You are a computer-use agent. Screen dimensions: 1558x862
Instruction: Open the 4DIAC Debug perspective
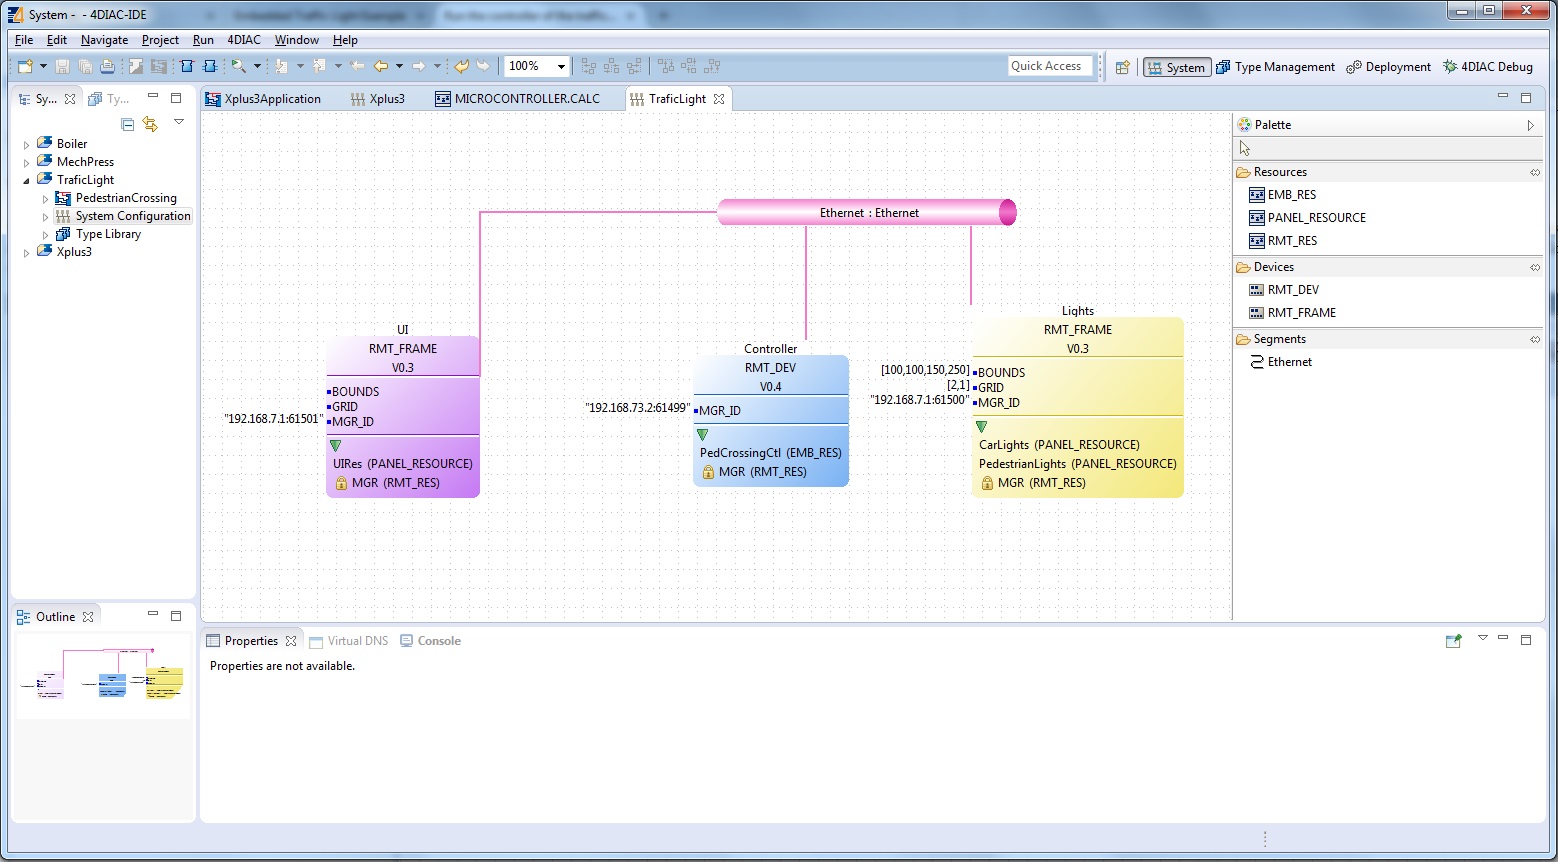click(x=1487, y=67)
